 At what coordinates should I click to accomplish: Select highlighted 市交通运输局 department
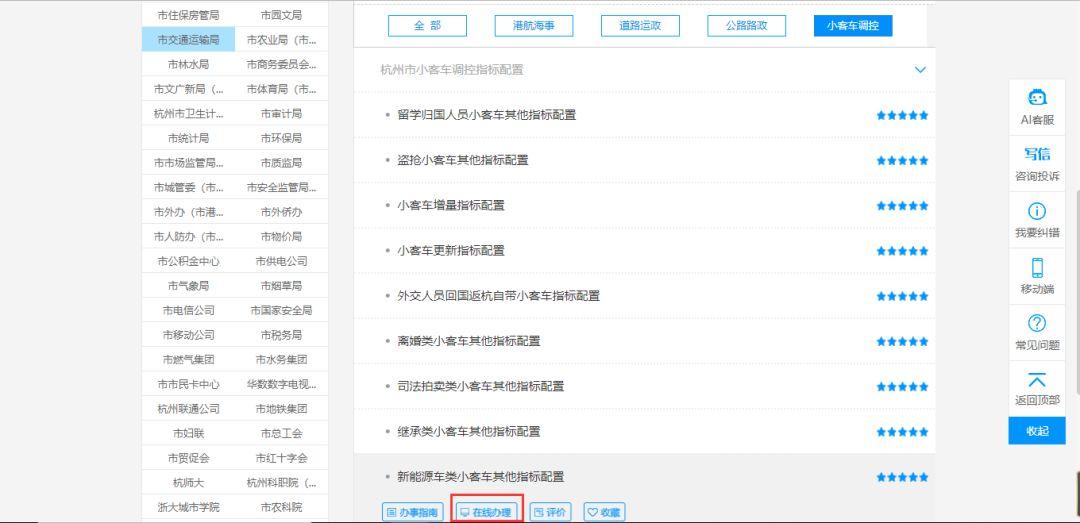click(x=188, y=40)
